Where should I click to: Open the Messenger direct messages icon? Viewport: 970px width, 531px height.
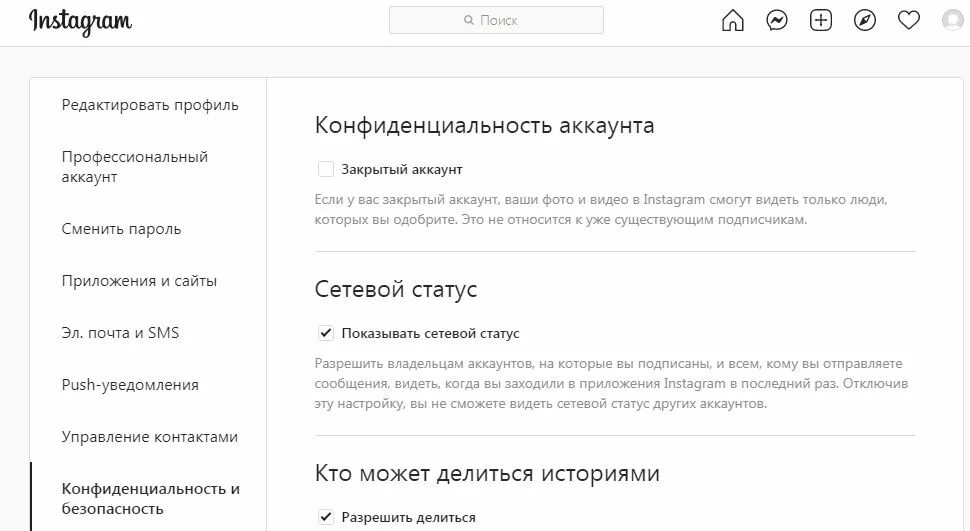(776, 20)
